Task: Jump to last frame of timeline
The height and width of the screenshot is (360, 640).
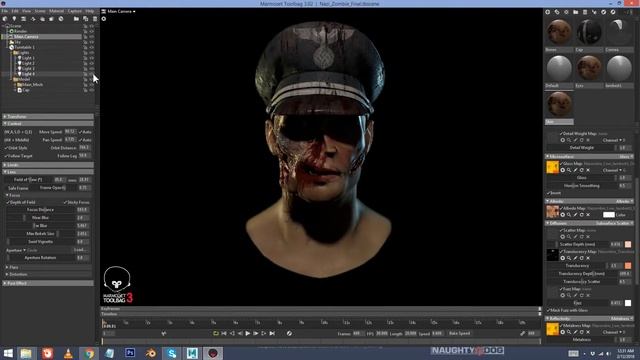Action: coord(272,333)
